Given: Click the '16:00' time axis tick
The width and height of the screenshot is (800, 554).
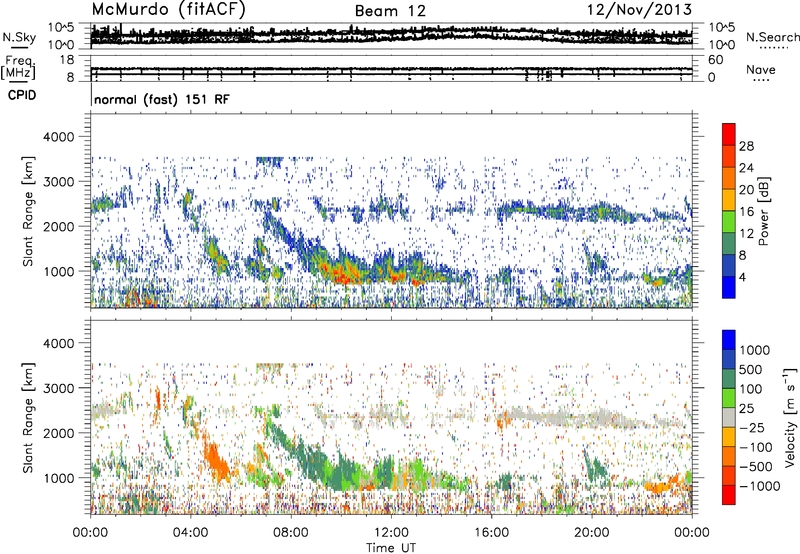Looking at the screenshot, I should point(491,533).
